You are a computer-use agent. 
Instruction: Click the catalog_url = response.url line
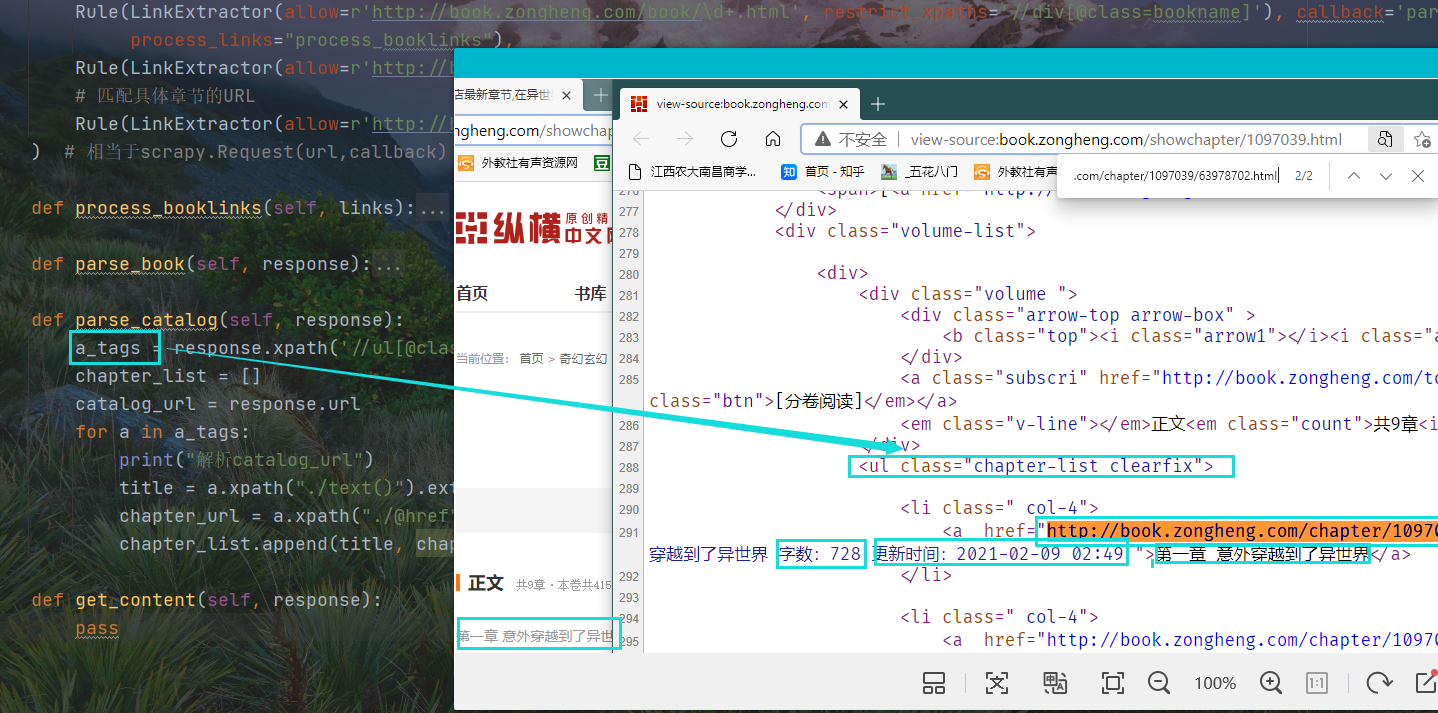(x=218, y=404)
